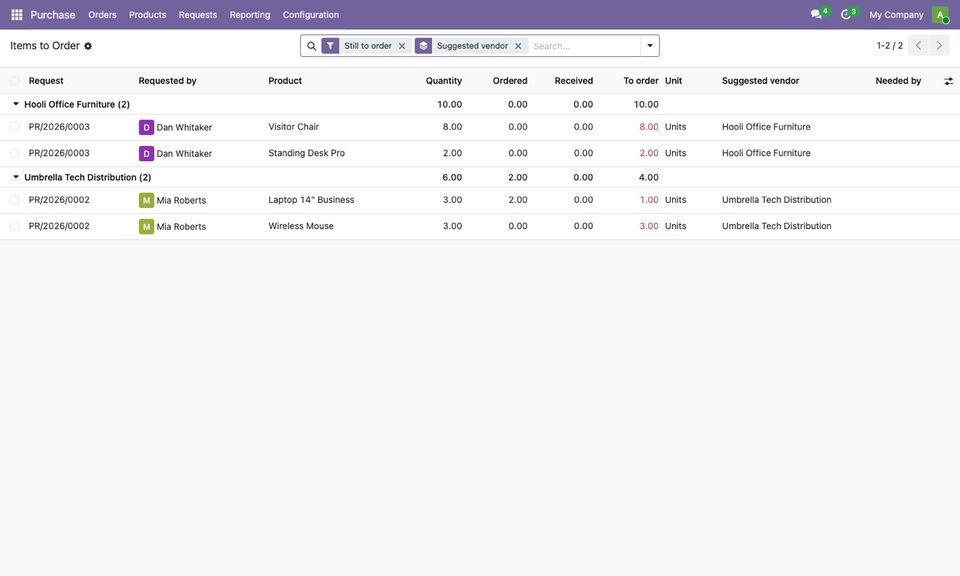
Task: Click the To order column header
Action: (641, 81)
